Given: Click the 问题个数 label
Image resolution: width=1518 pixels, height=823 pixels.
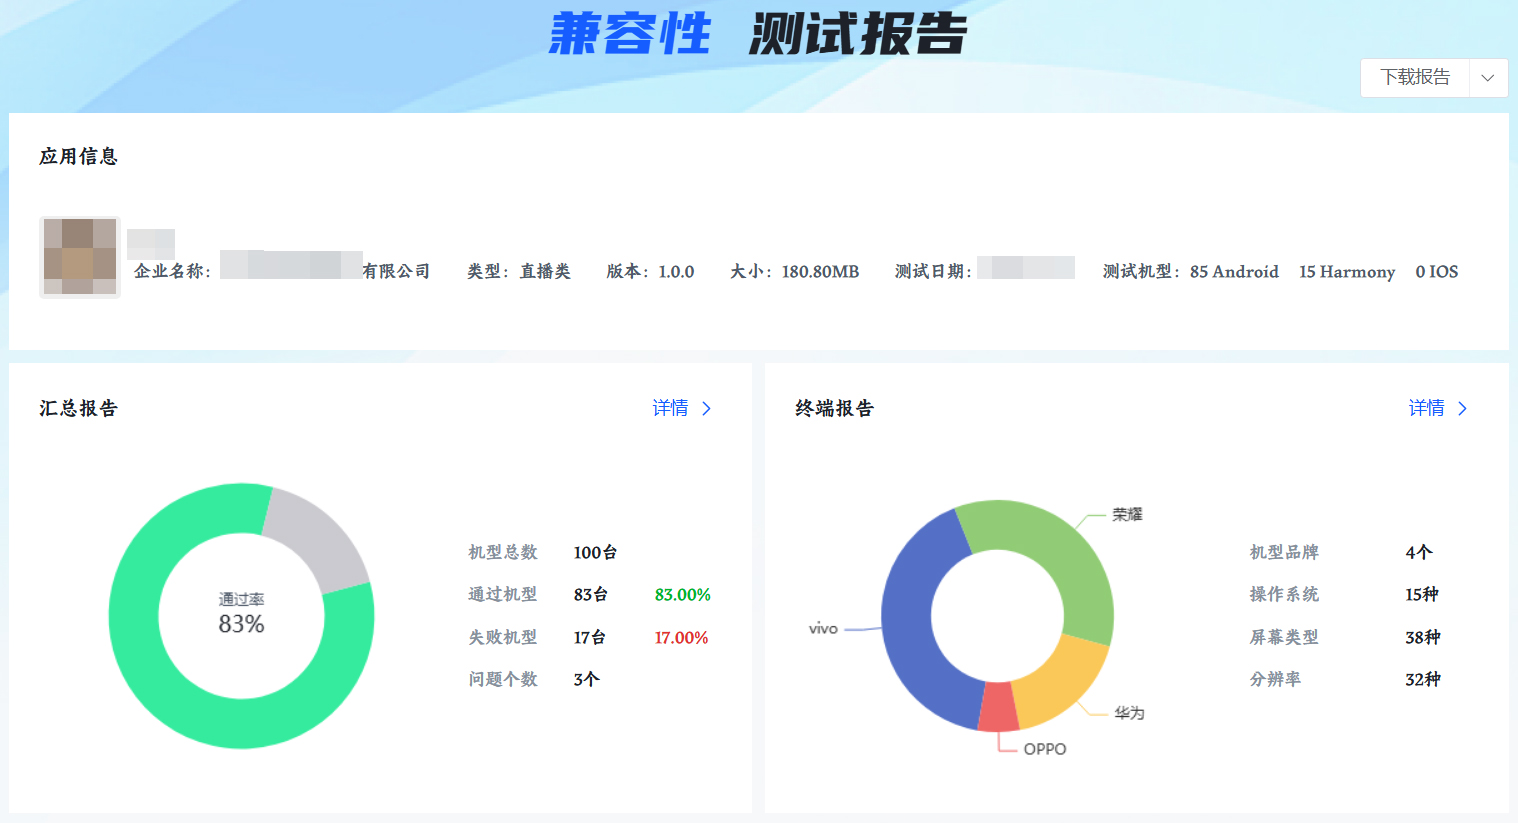Looking at the screenshot, I should click(x=503, y=680).
